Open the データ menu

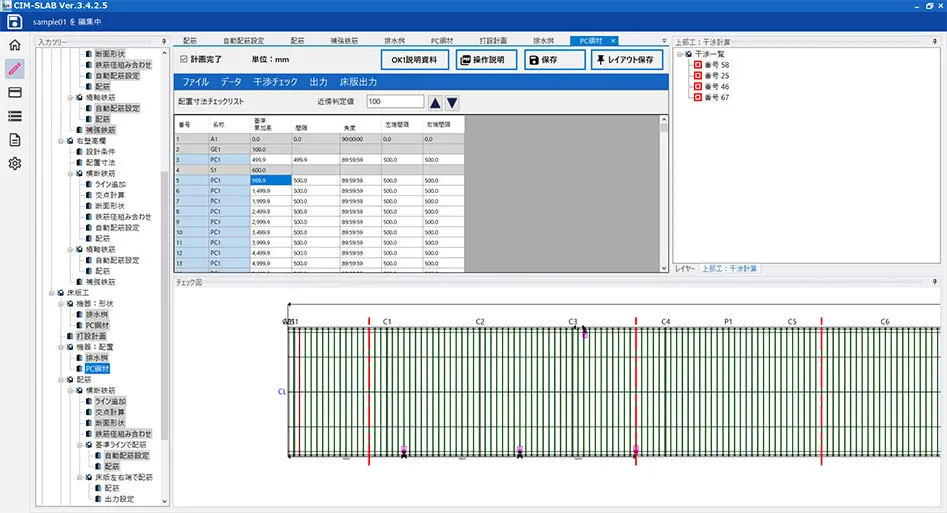pos(231,82)
